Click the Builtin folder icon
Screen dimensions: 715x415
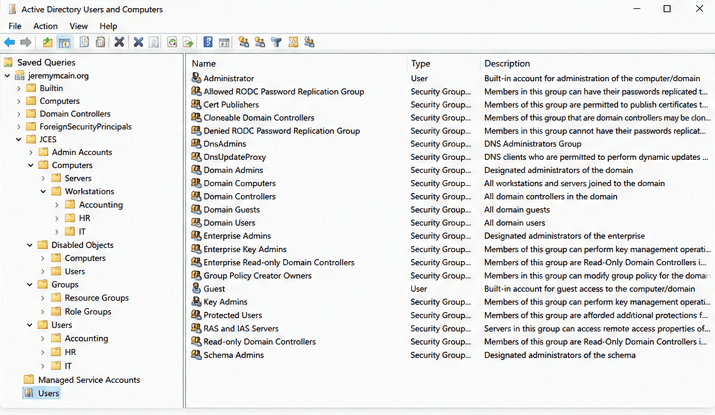pos(31,88)
